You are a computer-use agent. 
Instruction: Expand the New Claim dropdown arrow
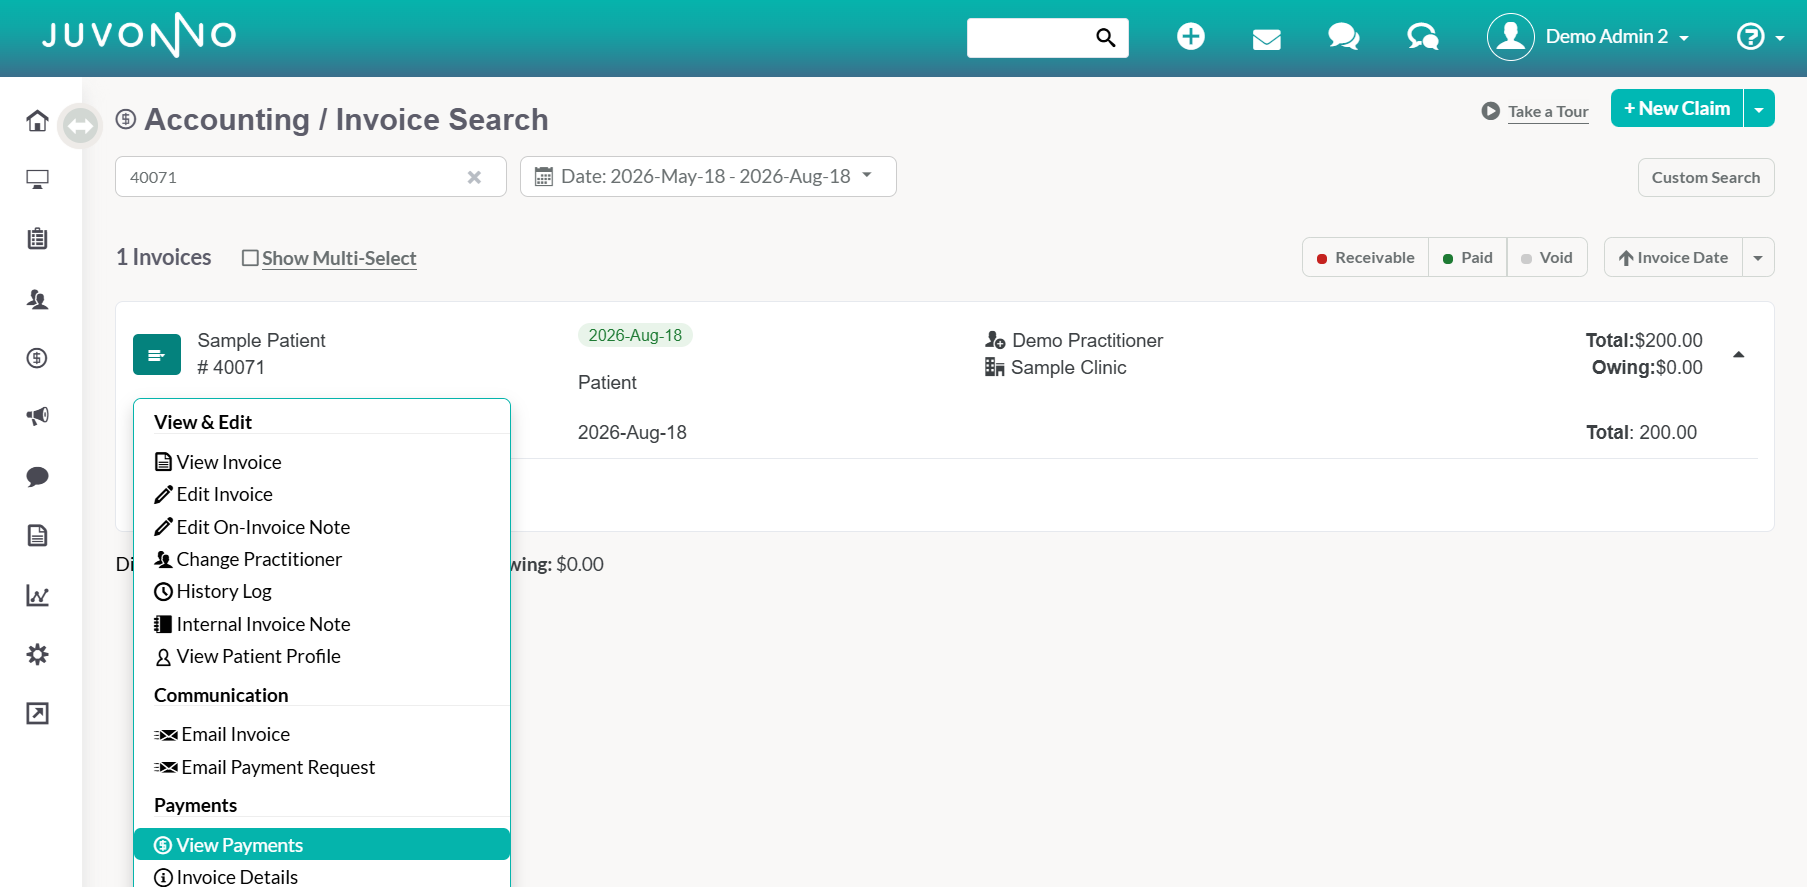(1759, 108)
